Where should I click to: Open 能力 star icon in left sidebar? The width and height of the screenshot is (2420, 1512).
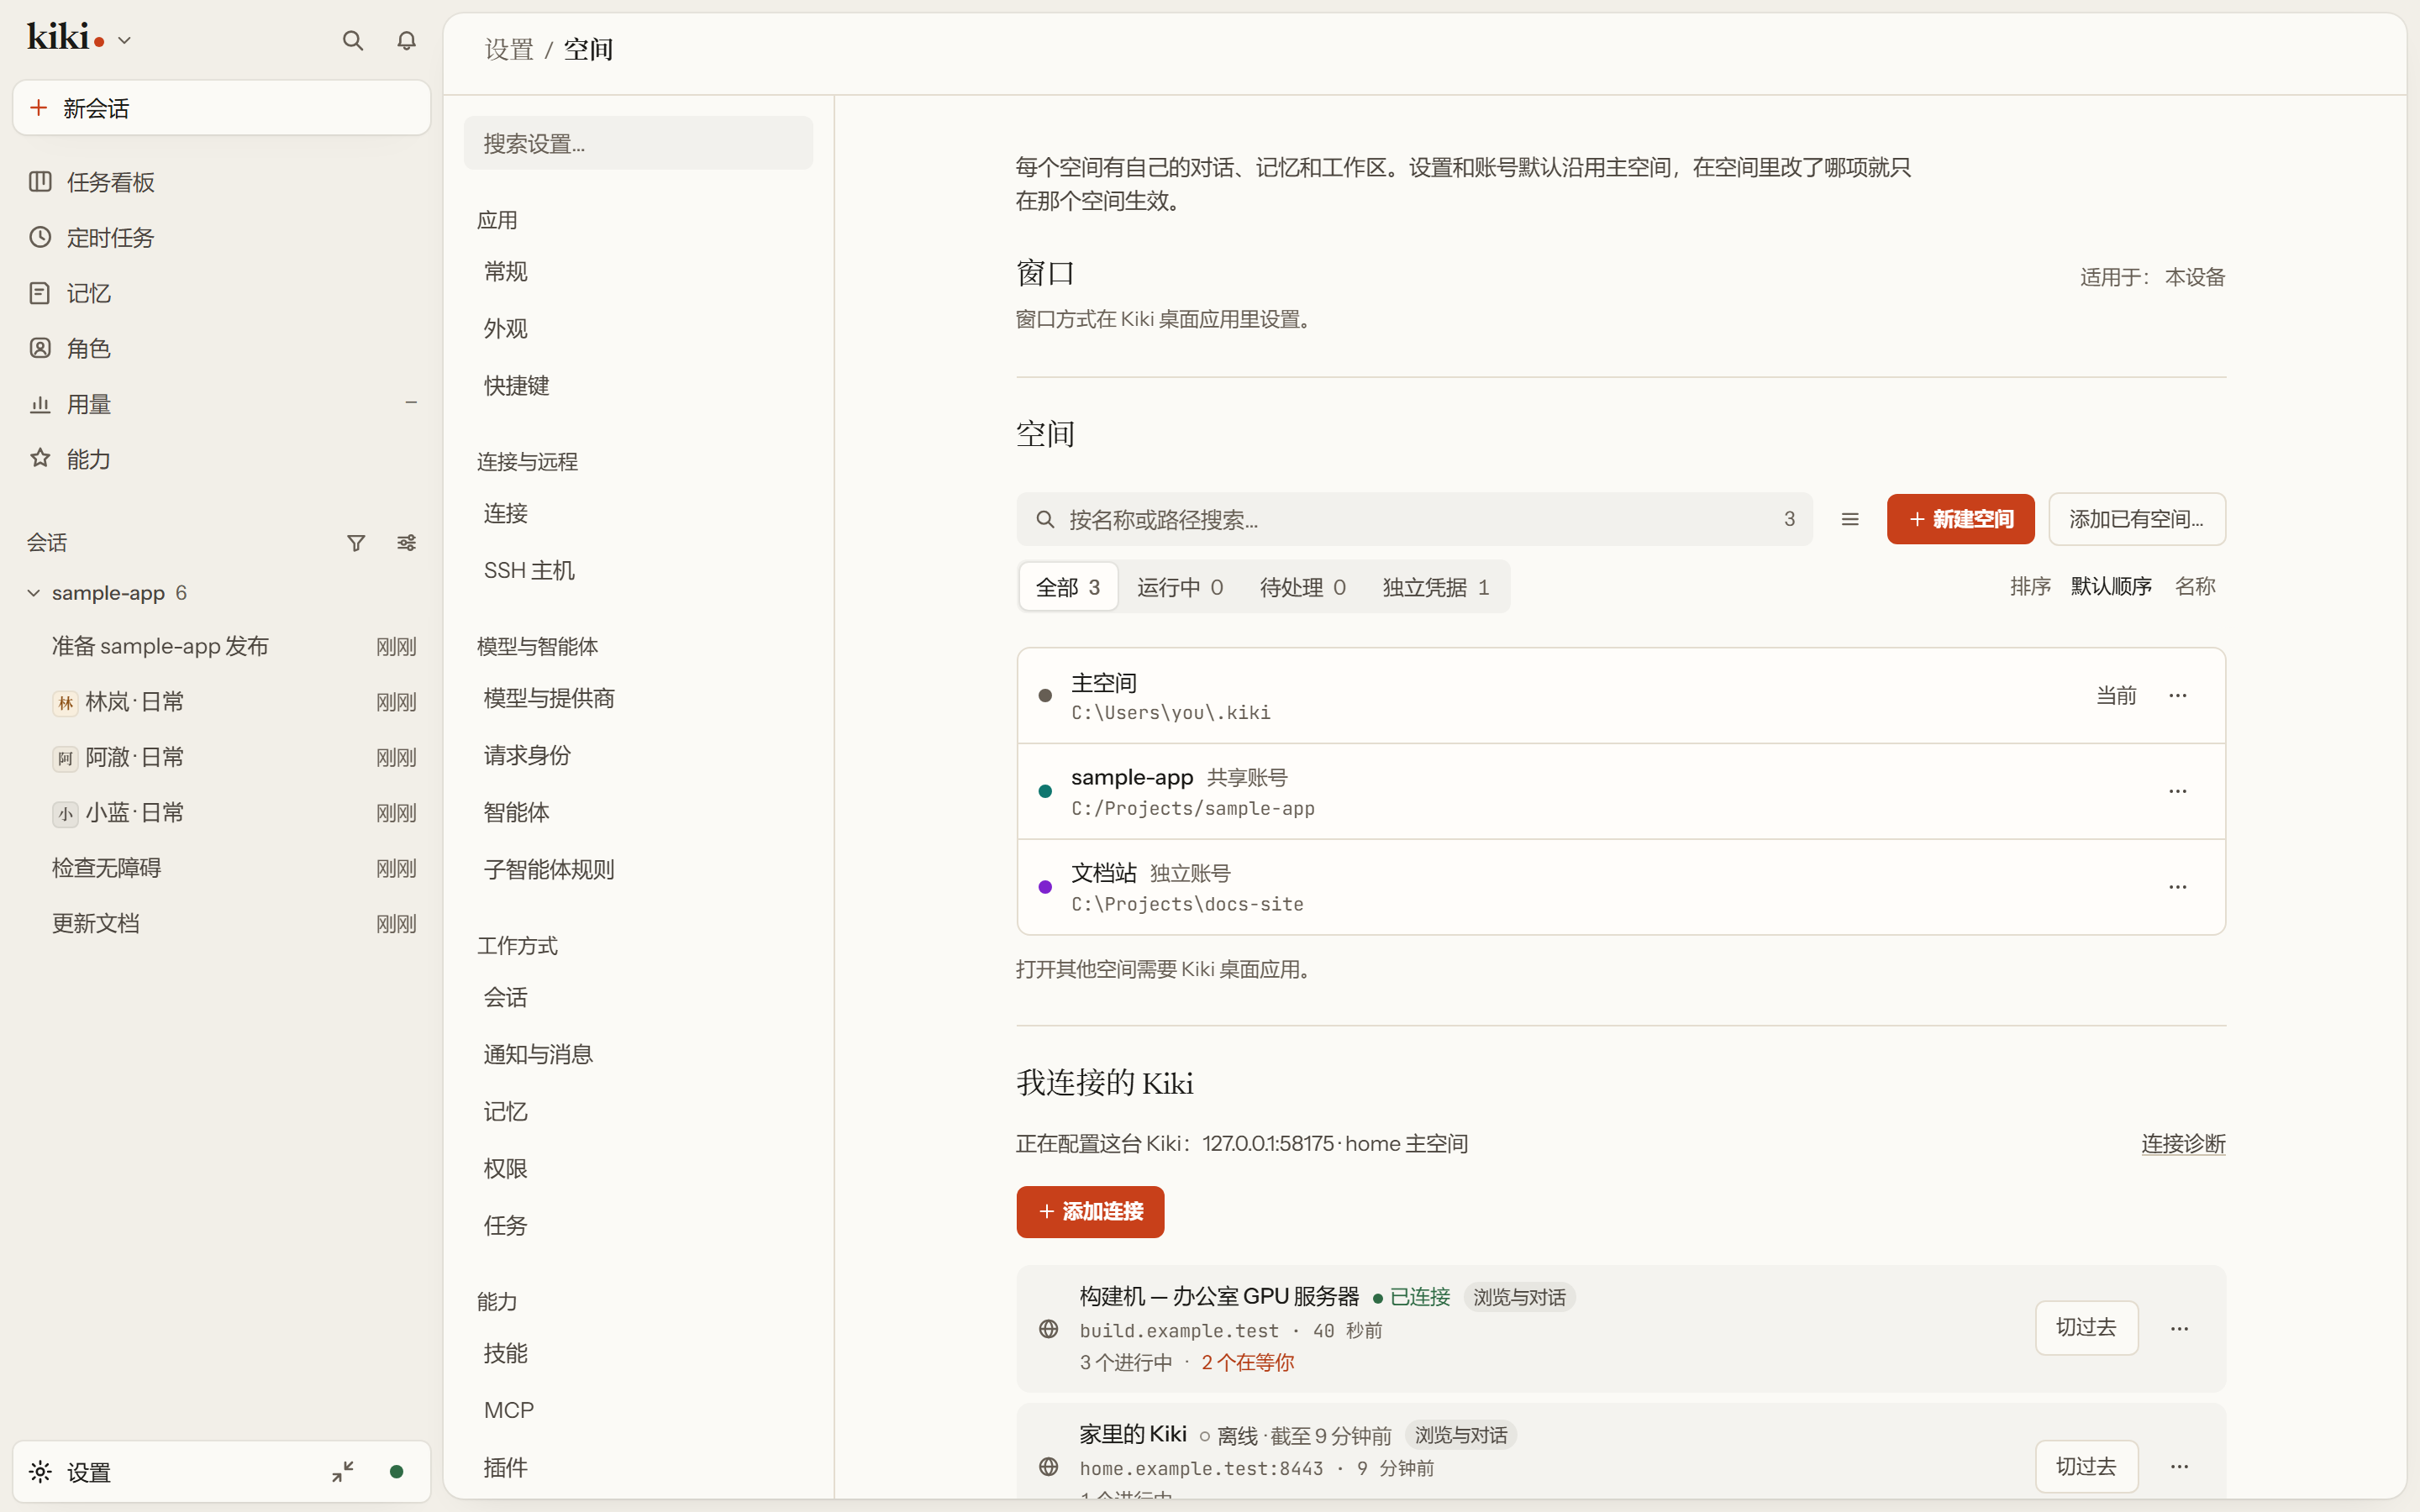click(x=40, y=458)
